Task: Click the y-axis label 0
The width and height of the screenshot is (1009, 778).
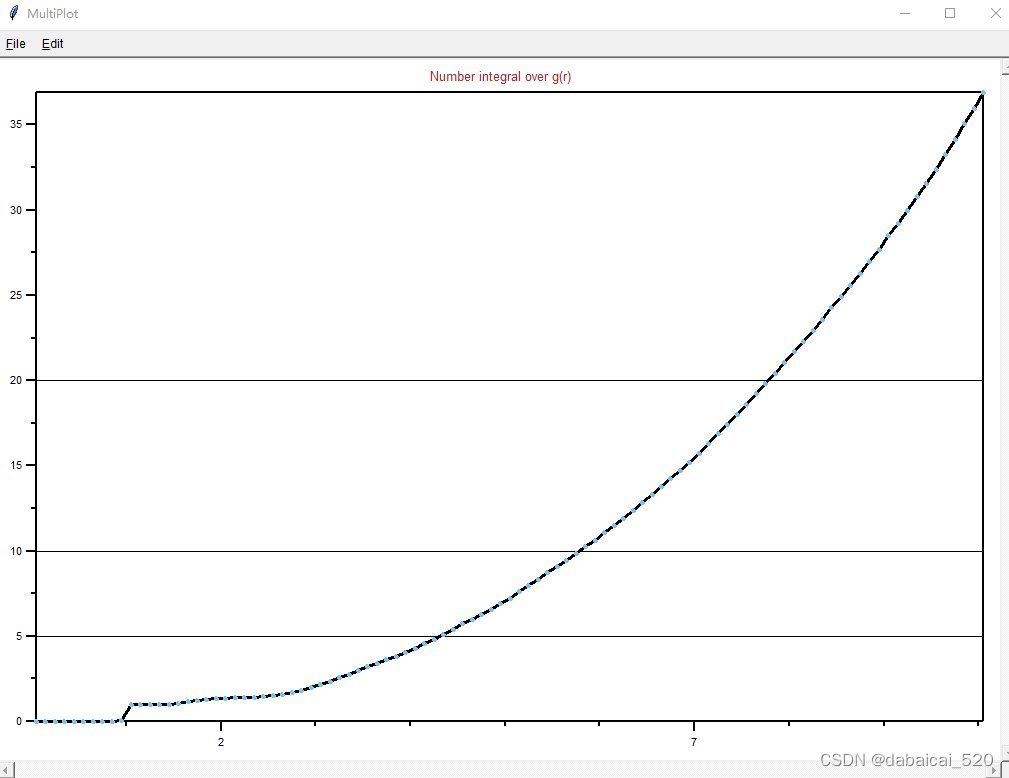Action: 19,721
